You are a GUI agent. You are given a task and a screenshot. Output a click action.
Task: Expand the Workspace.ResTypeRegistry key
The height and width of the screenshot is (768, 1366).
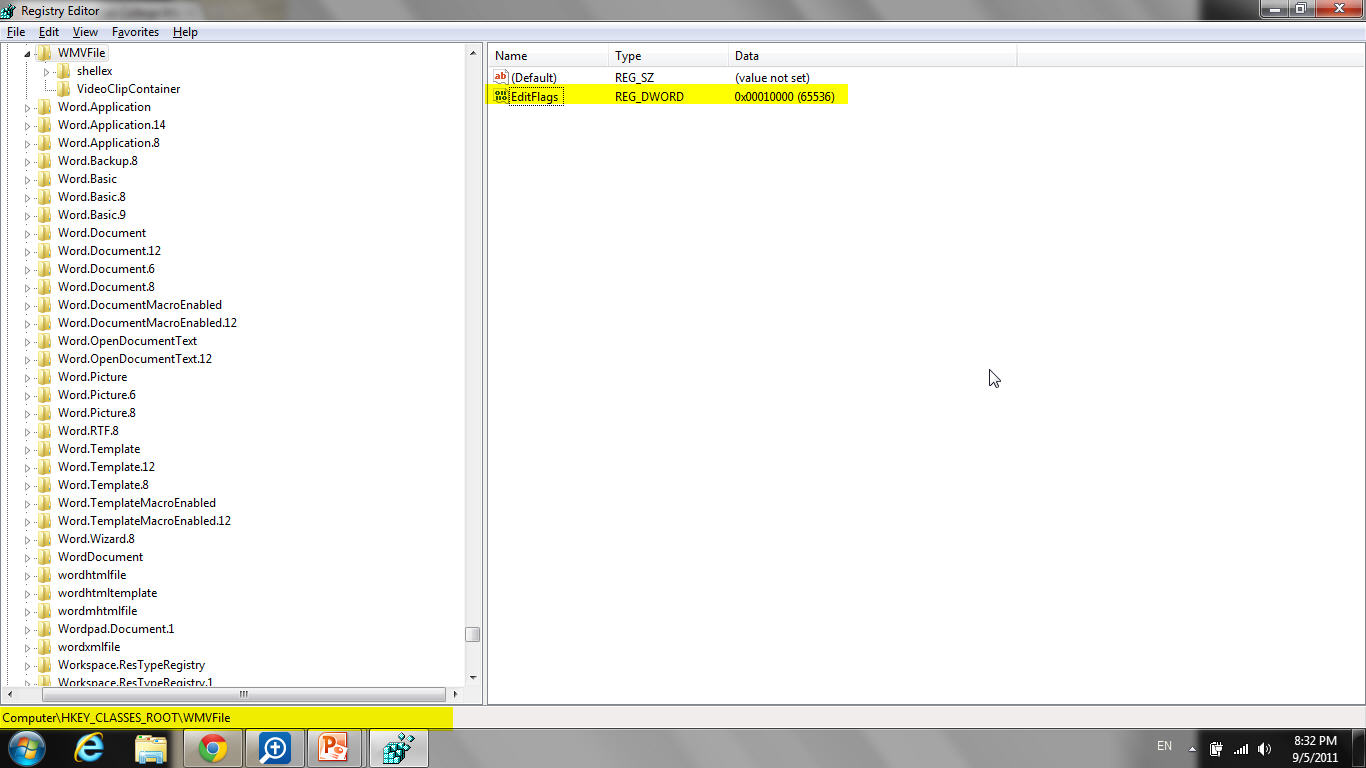[28, 665]
